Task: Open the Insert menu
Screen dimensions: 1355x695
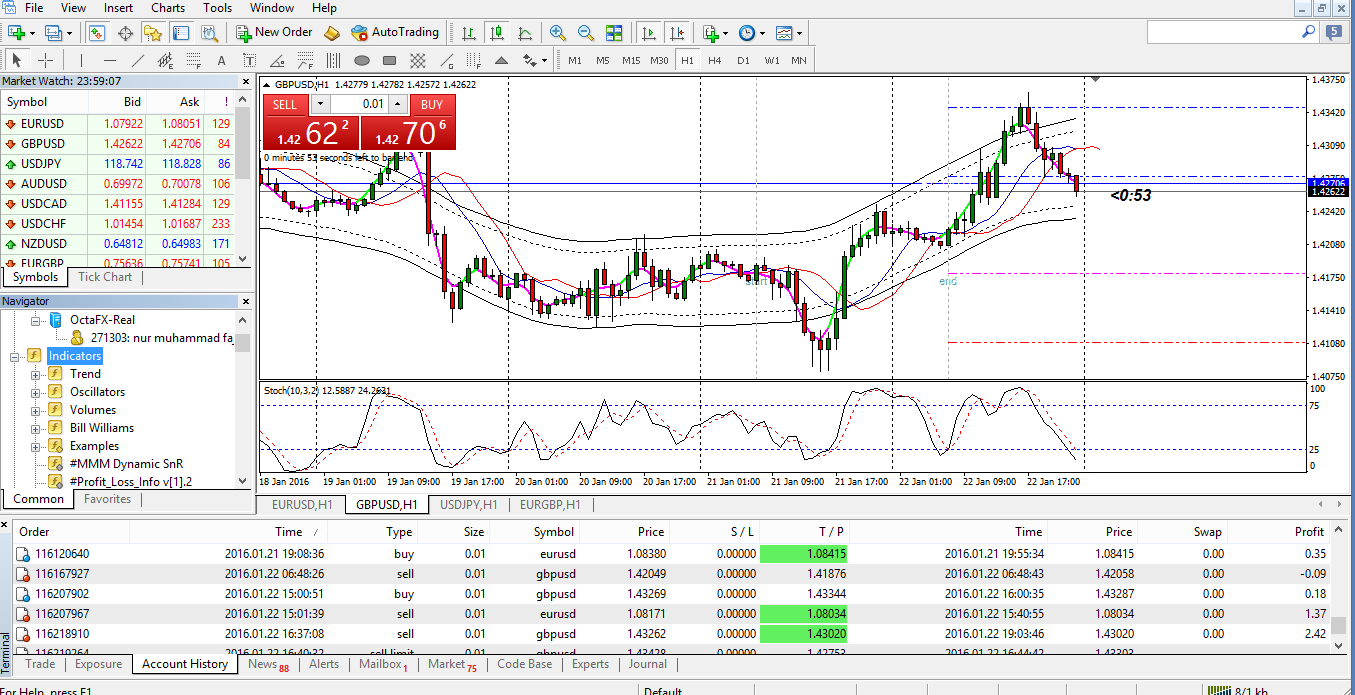Action: point(118,8)
